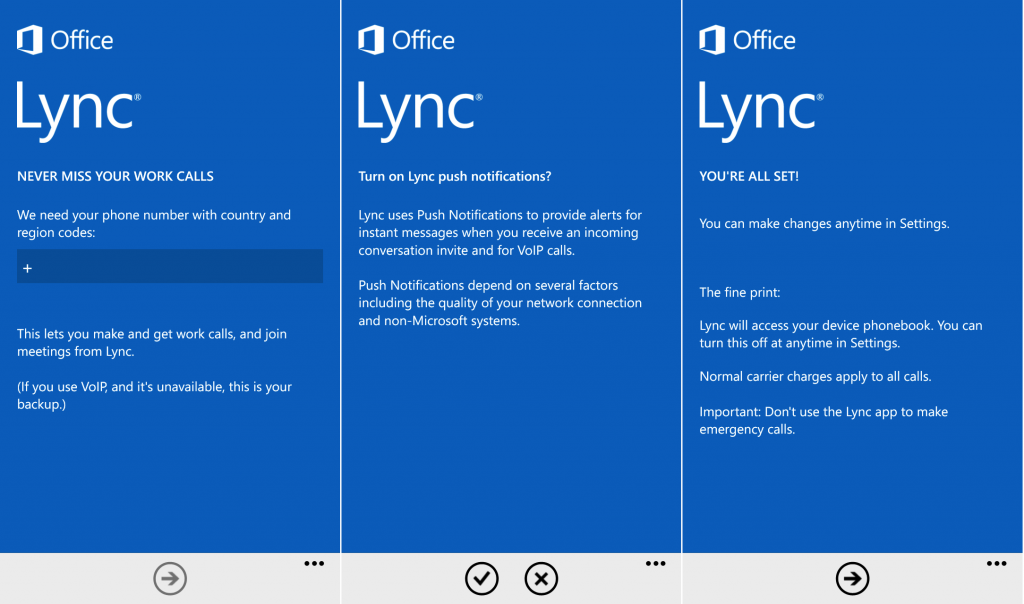
Task: Click the Office logo on the You're All Set screen
Action: [747, 40]
